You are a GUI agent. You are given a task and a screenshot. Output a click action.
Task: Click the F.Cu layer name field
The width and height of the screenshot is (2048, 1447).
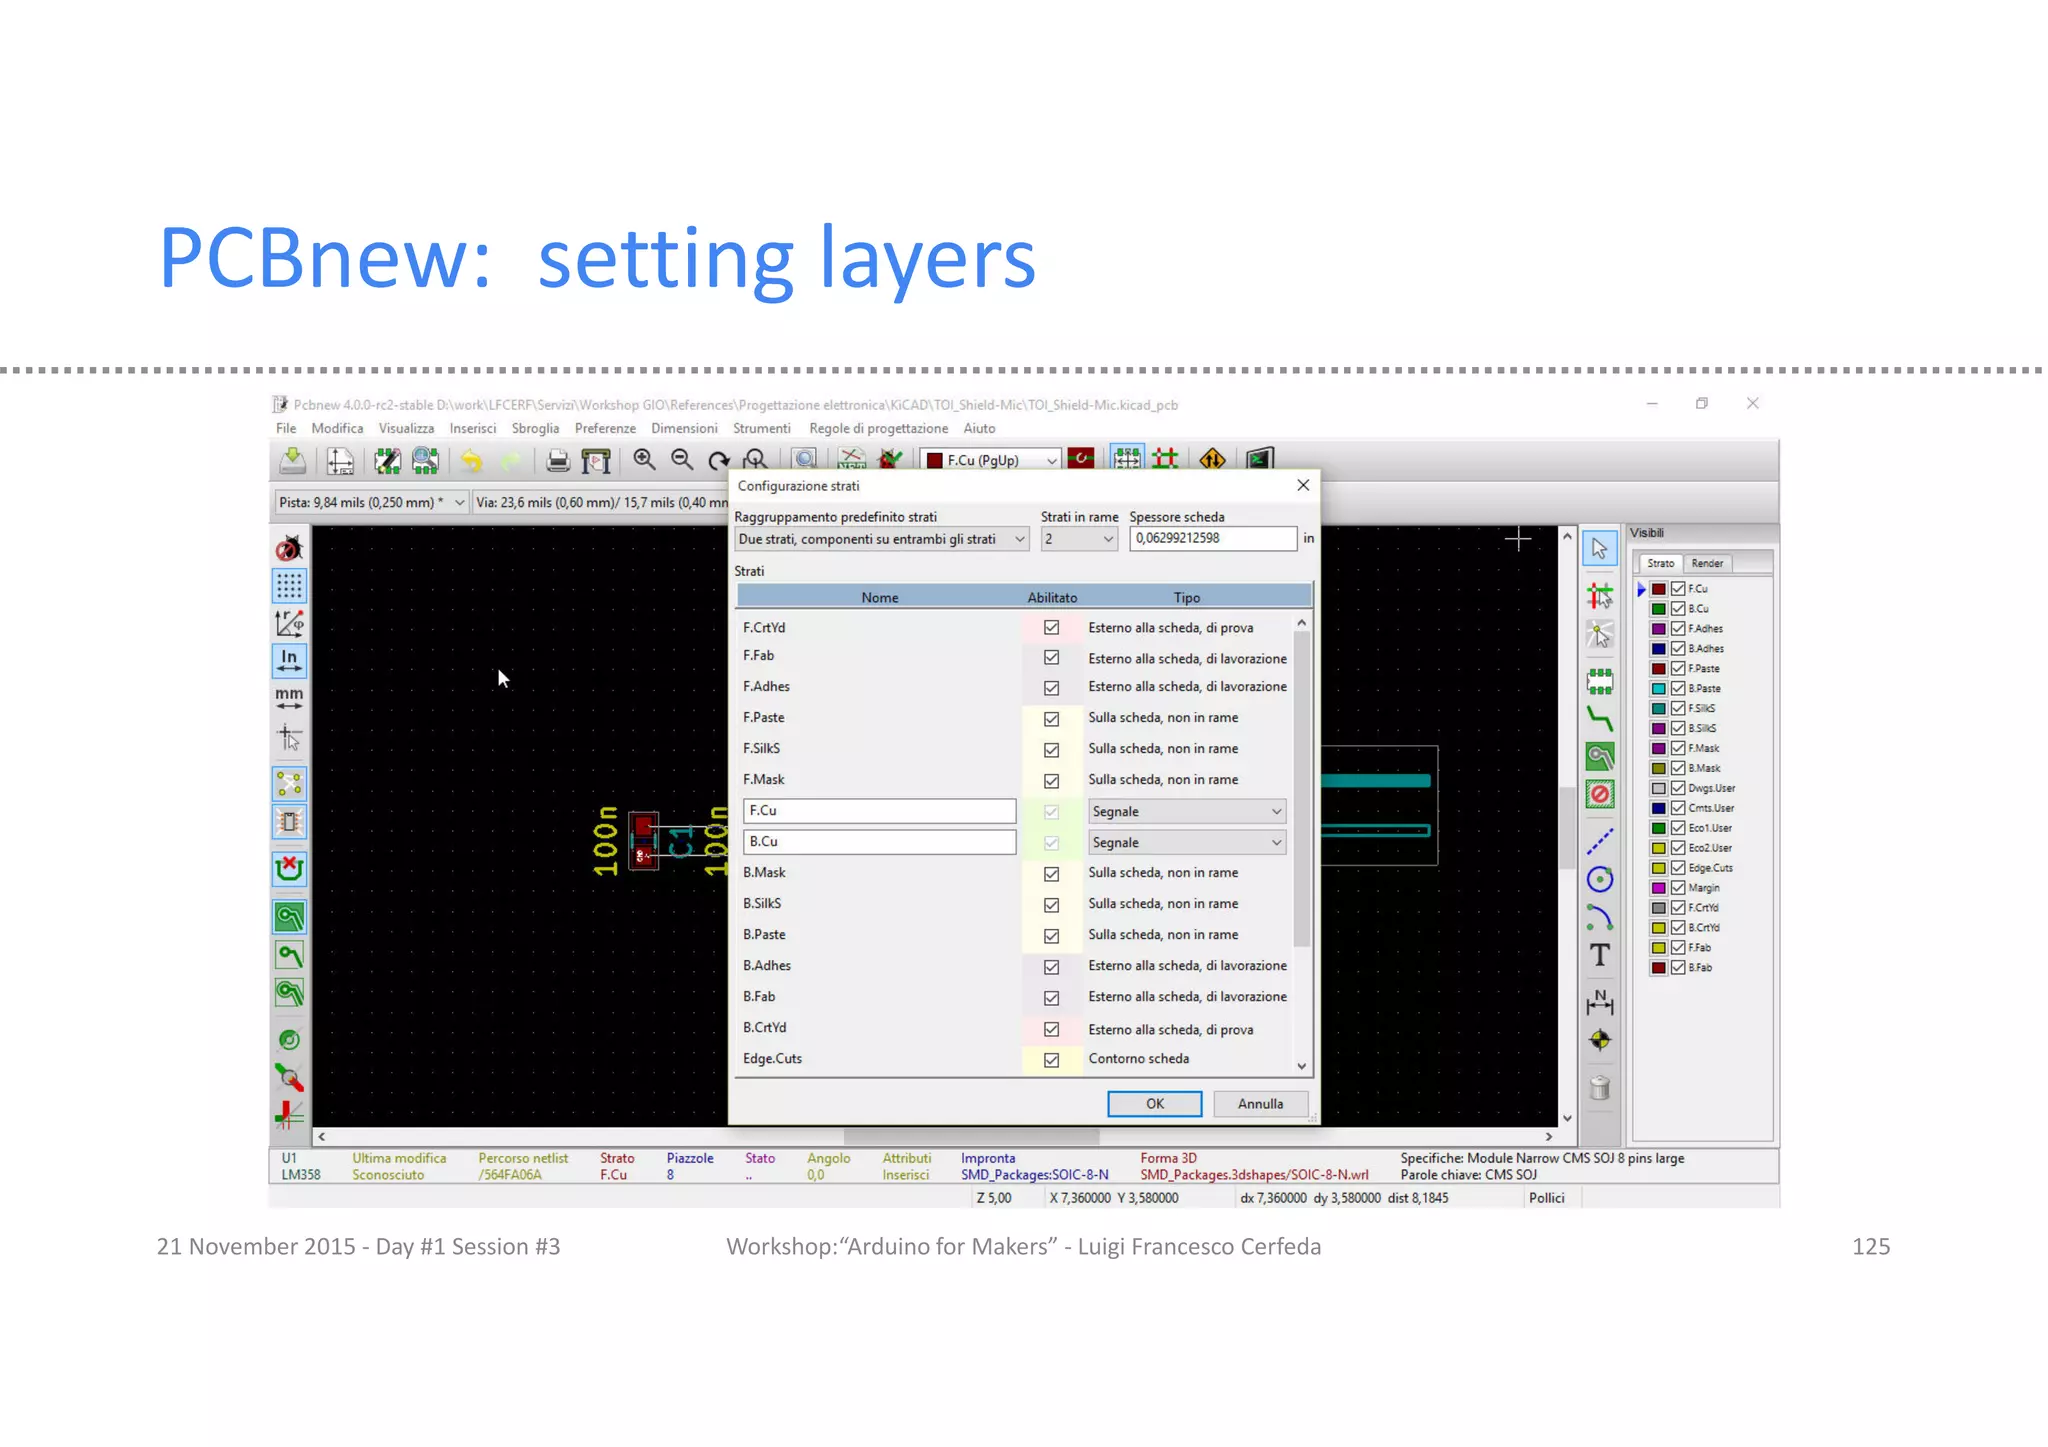click(879, 811)
